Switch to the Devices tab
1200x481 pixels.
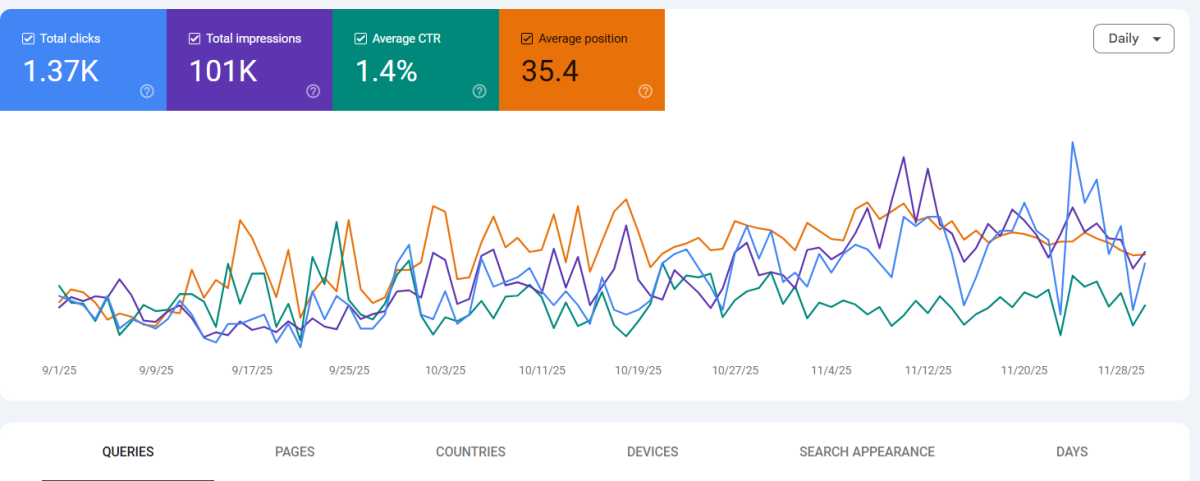click(x=652, y=452)
